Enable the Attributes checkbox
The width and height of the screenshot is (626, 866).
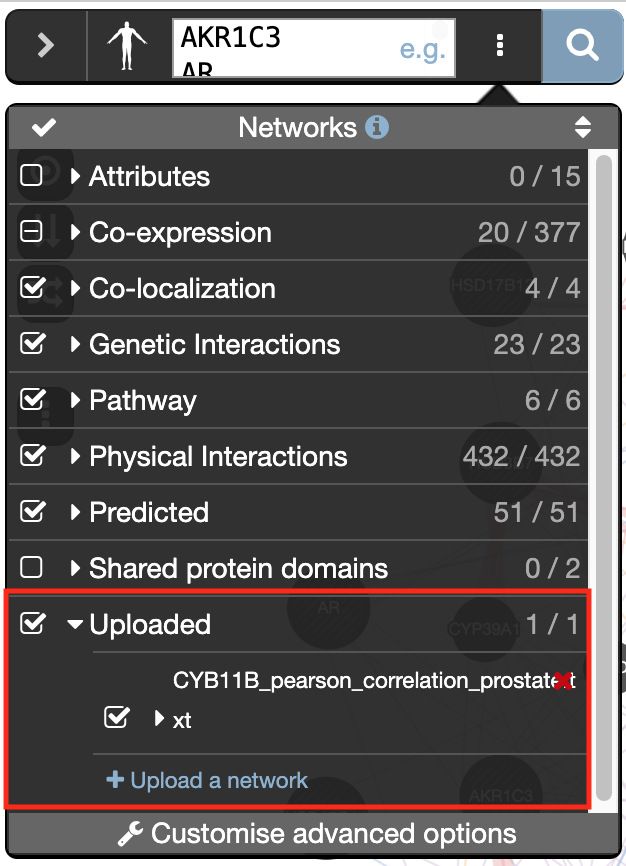(x=32, y=176)
